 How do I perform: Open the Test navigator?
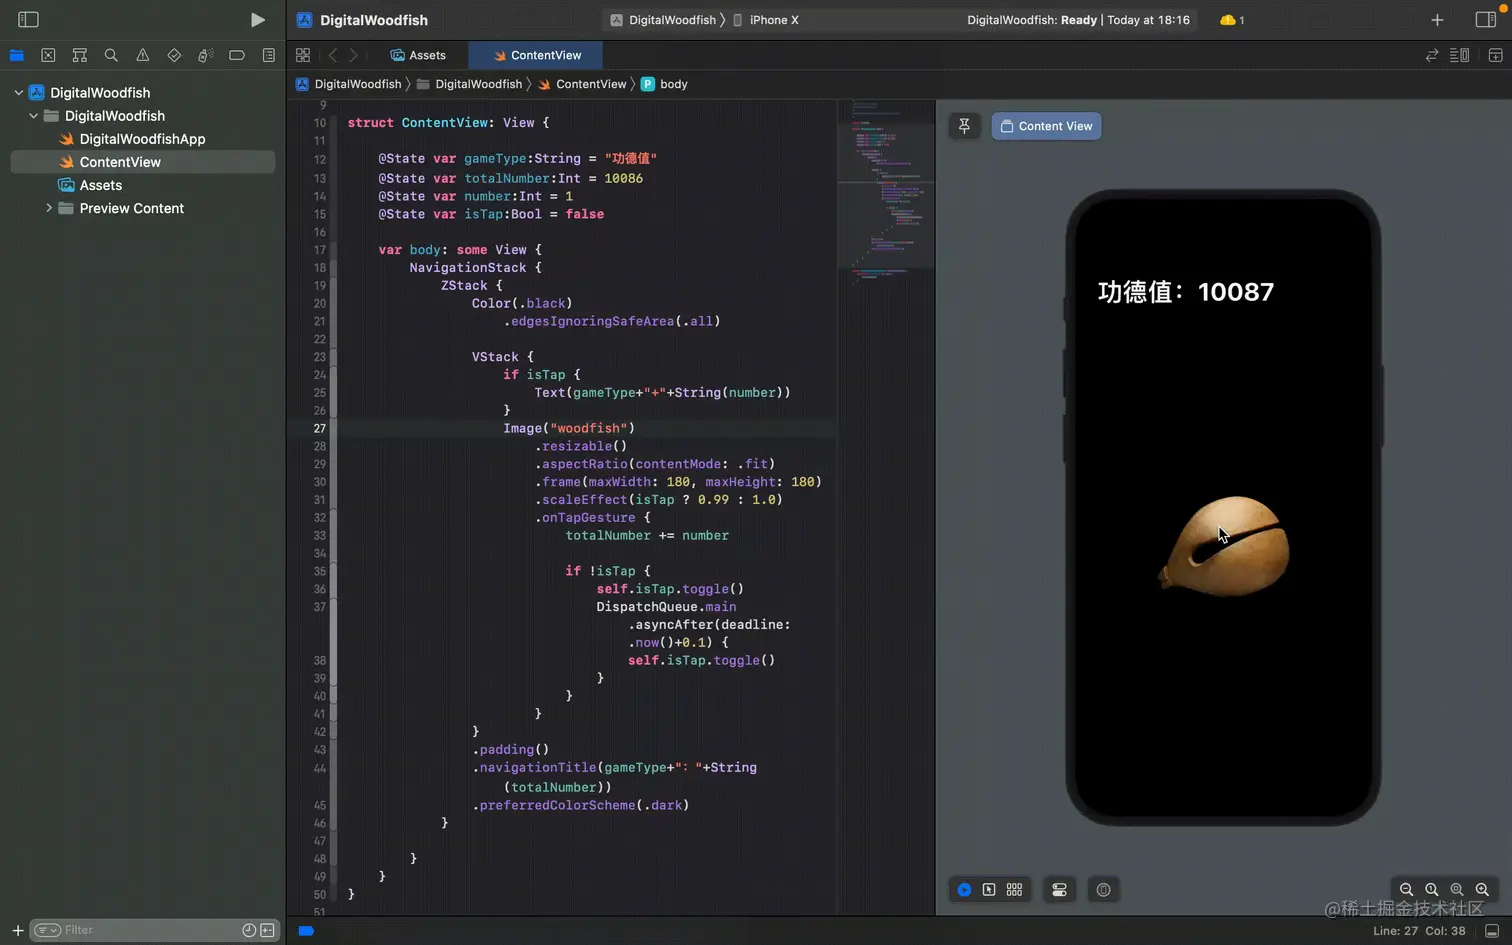point(174,55)
